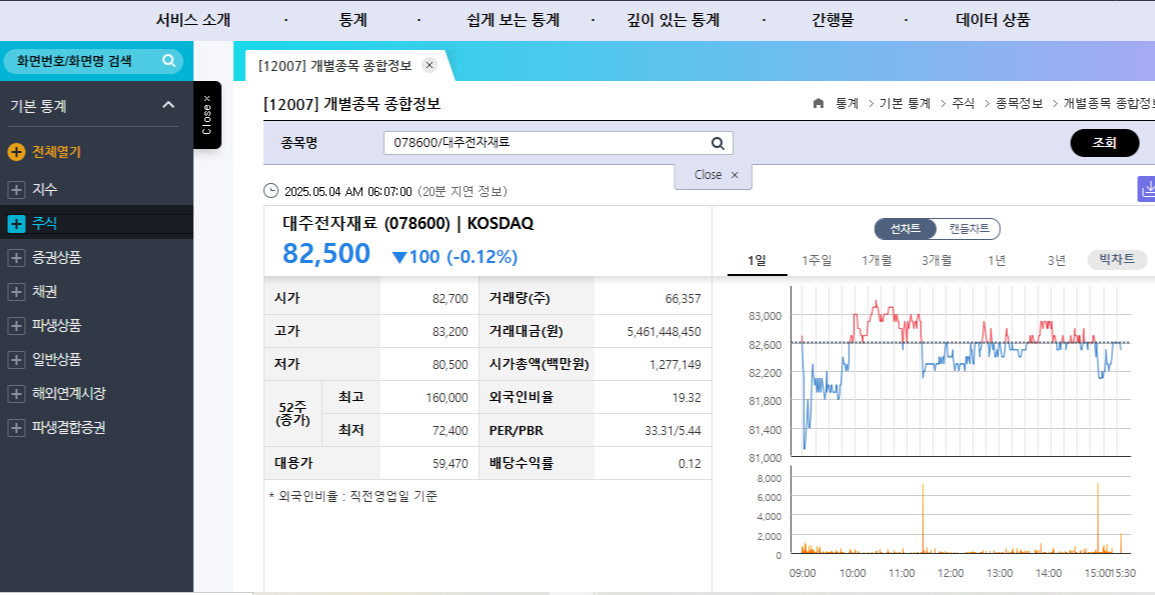
Task: Click the stock name input 078600/대주전자재료
Action: tap(558, 143)
